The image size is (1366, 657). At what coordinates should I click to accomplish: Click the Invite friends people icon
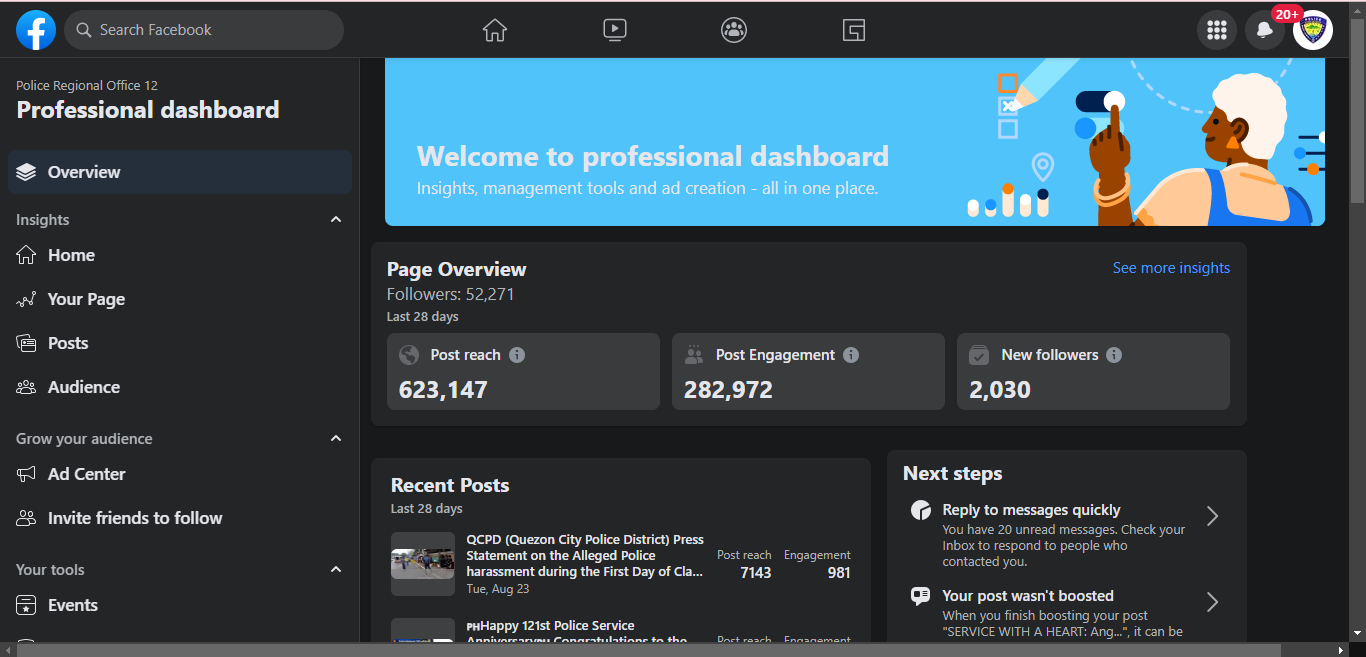(27, 518)
